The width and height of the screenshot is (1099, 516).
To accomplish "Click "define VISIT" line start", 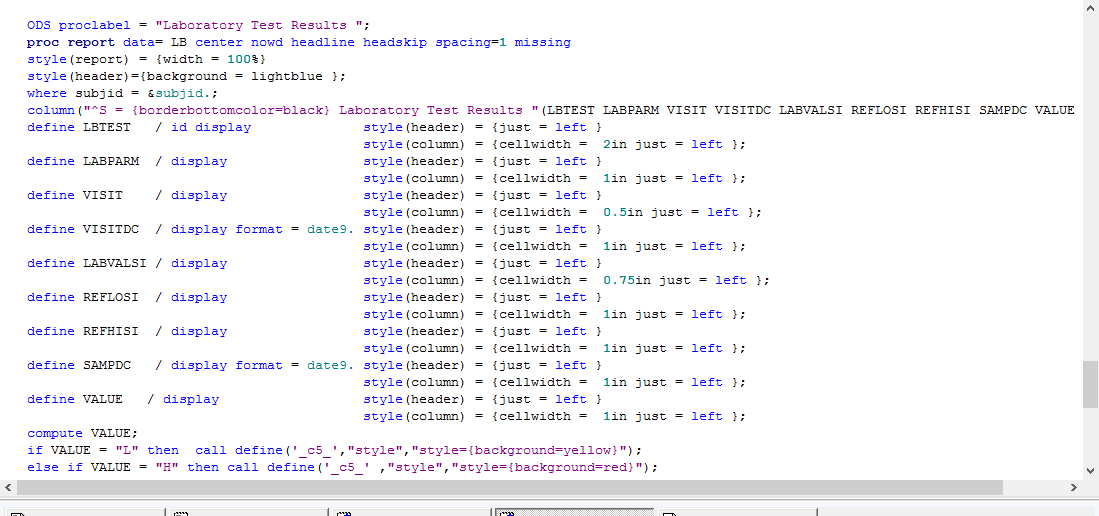I will pos(75,195).
